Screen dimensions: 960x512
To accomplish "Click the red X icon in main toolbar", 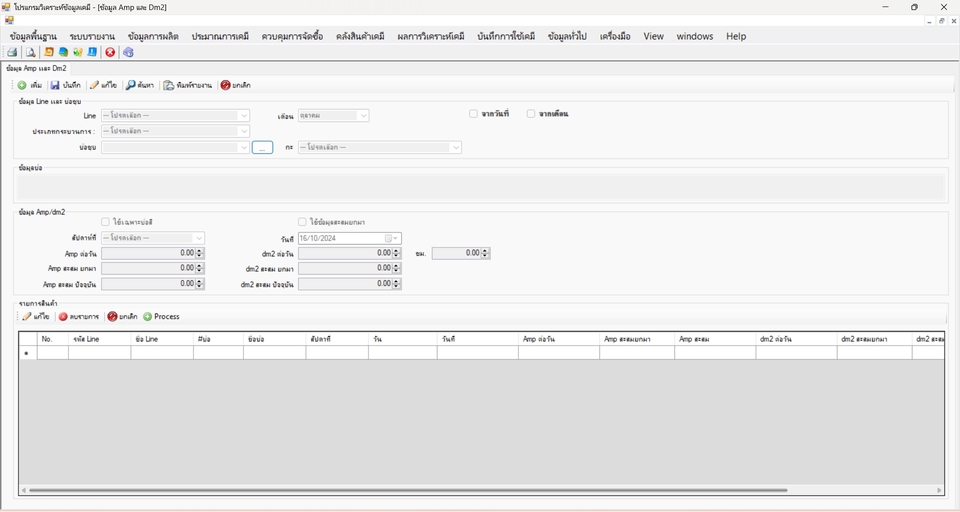I will coord(110,52).
